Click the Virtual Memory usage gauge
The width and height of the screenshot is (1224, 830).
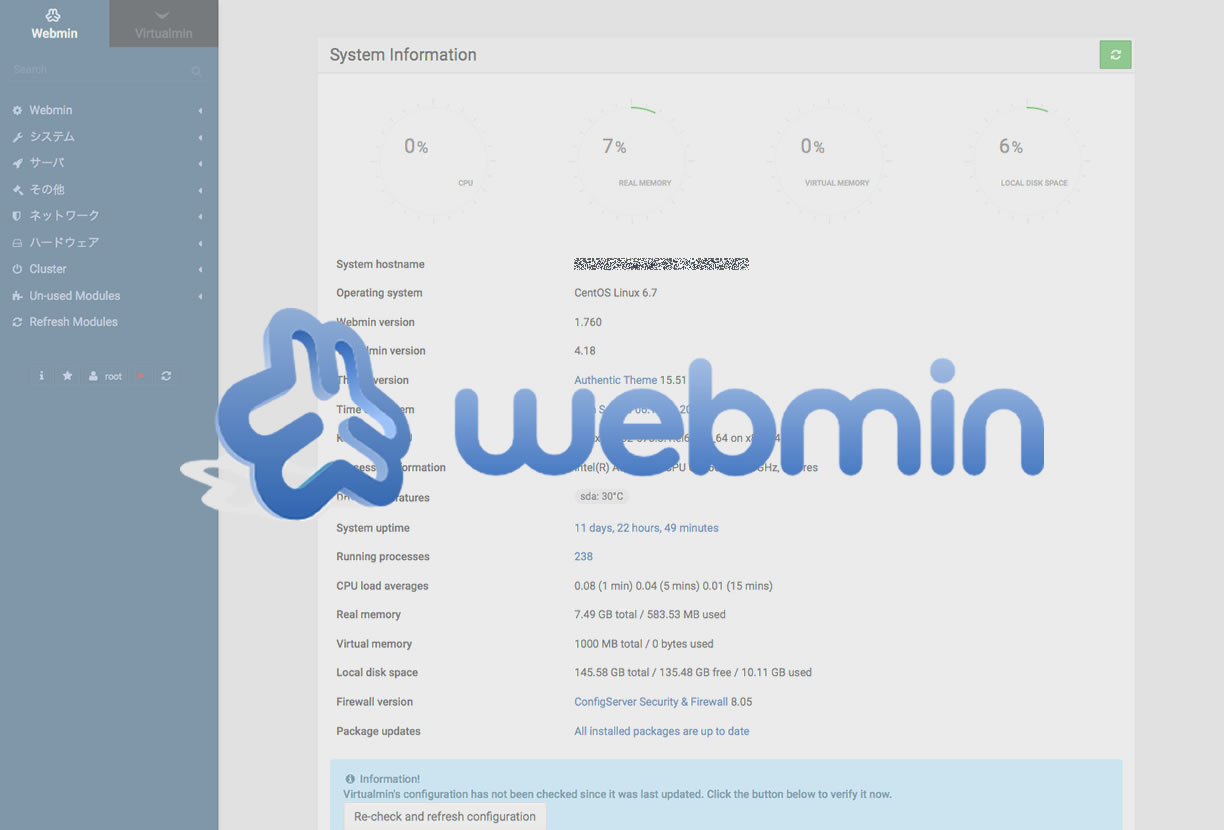tap(829, 160)
